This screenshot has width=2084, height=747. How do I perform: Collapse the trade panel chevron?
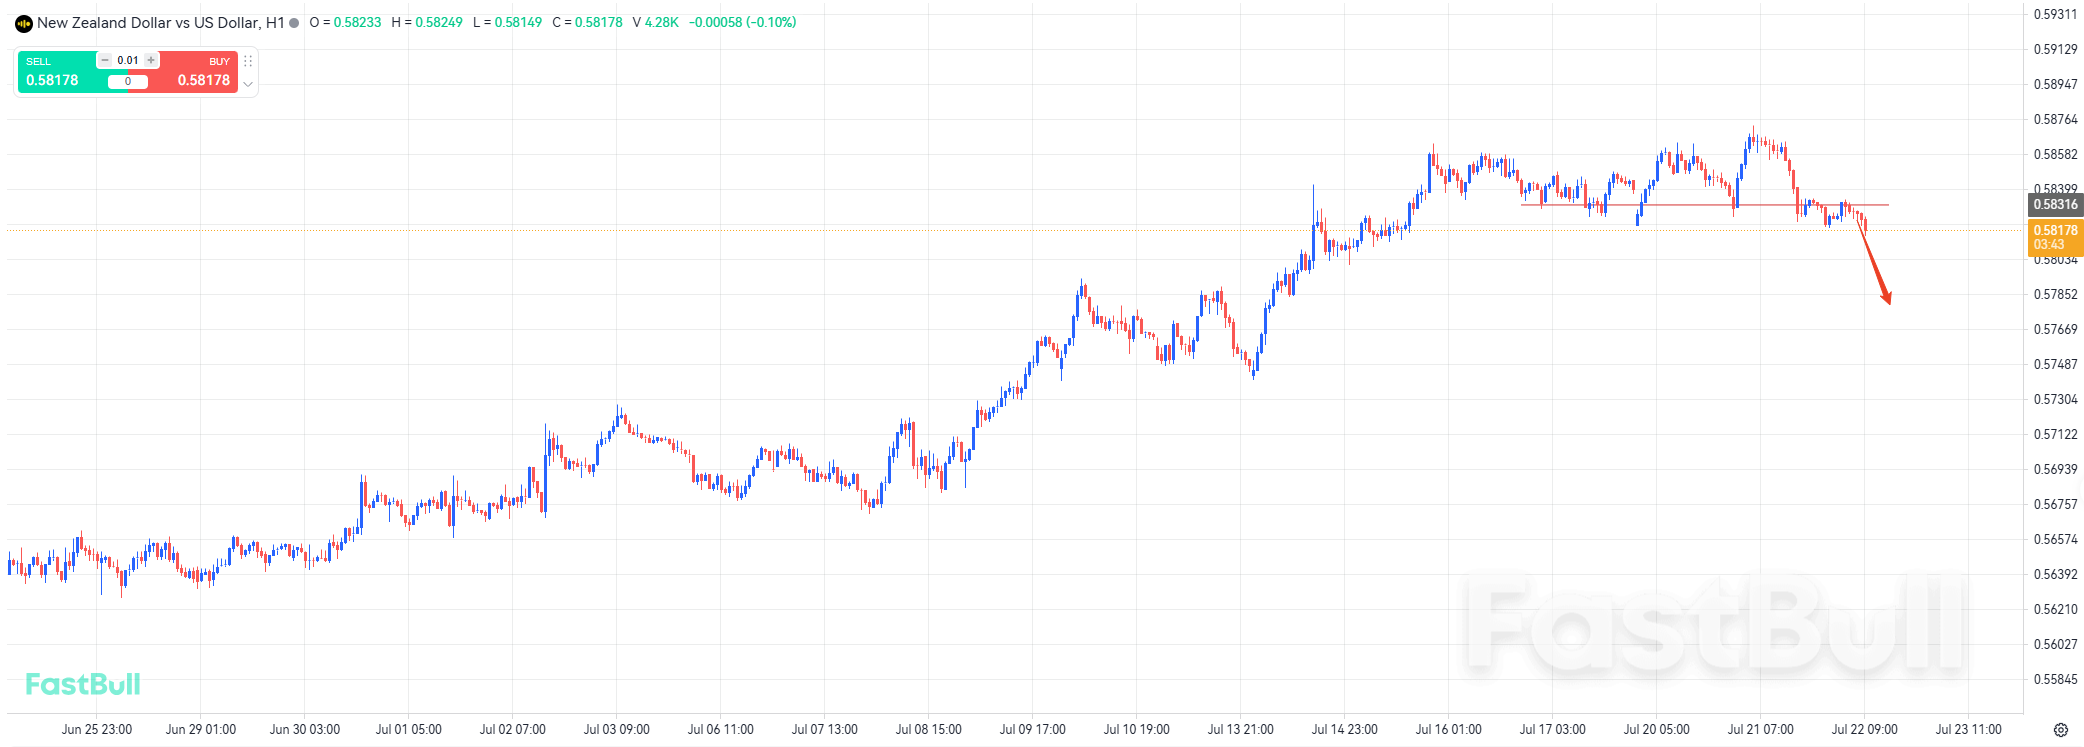tap(248, 84)
